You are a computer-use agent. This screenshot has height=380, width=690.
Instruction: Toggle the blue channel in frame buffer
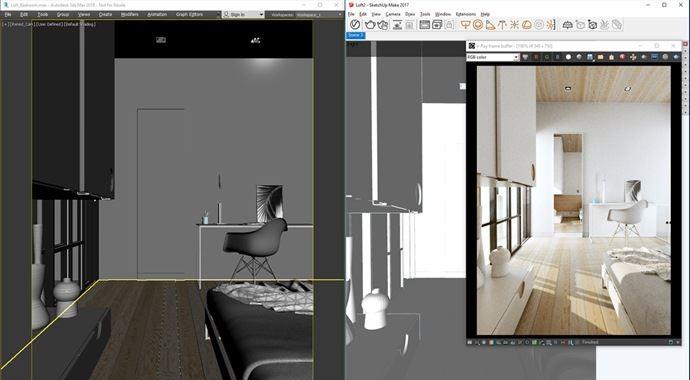pyautogui.click(x=558, y=57)
